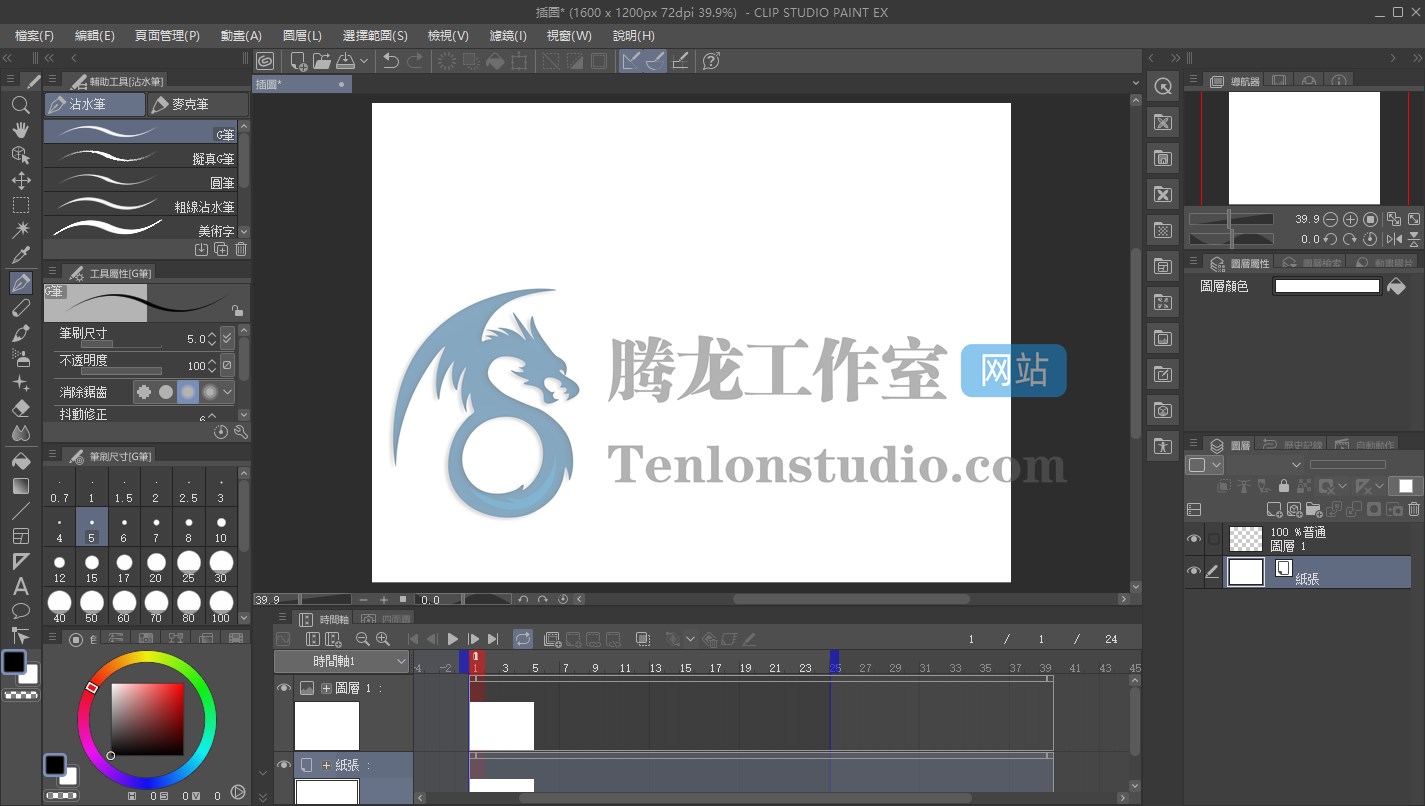Select the Eyedropper tool
The height and width of the screenshot is (806, 1425).
click(x=20, y=256)
